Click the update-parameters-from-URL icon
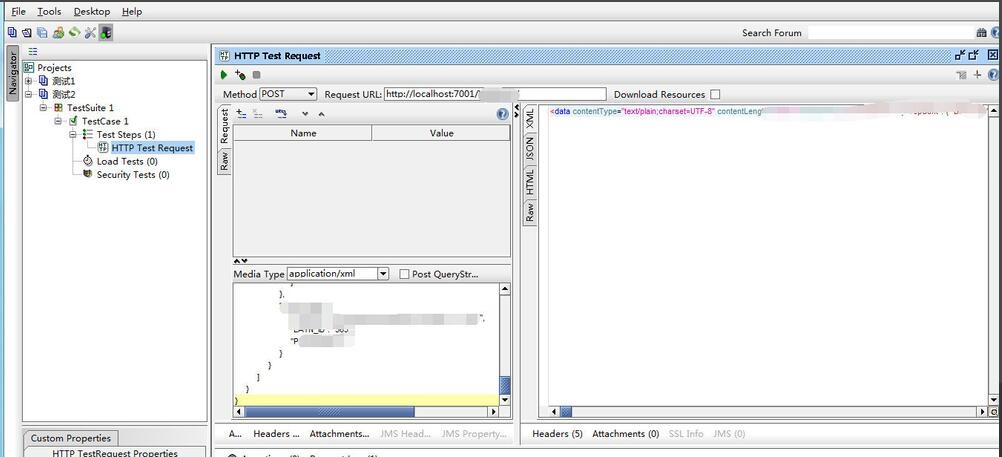Image resolution: width=1002 pixels, height=457 pixels. tap(281, 114)
